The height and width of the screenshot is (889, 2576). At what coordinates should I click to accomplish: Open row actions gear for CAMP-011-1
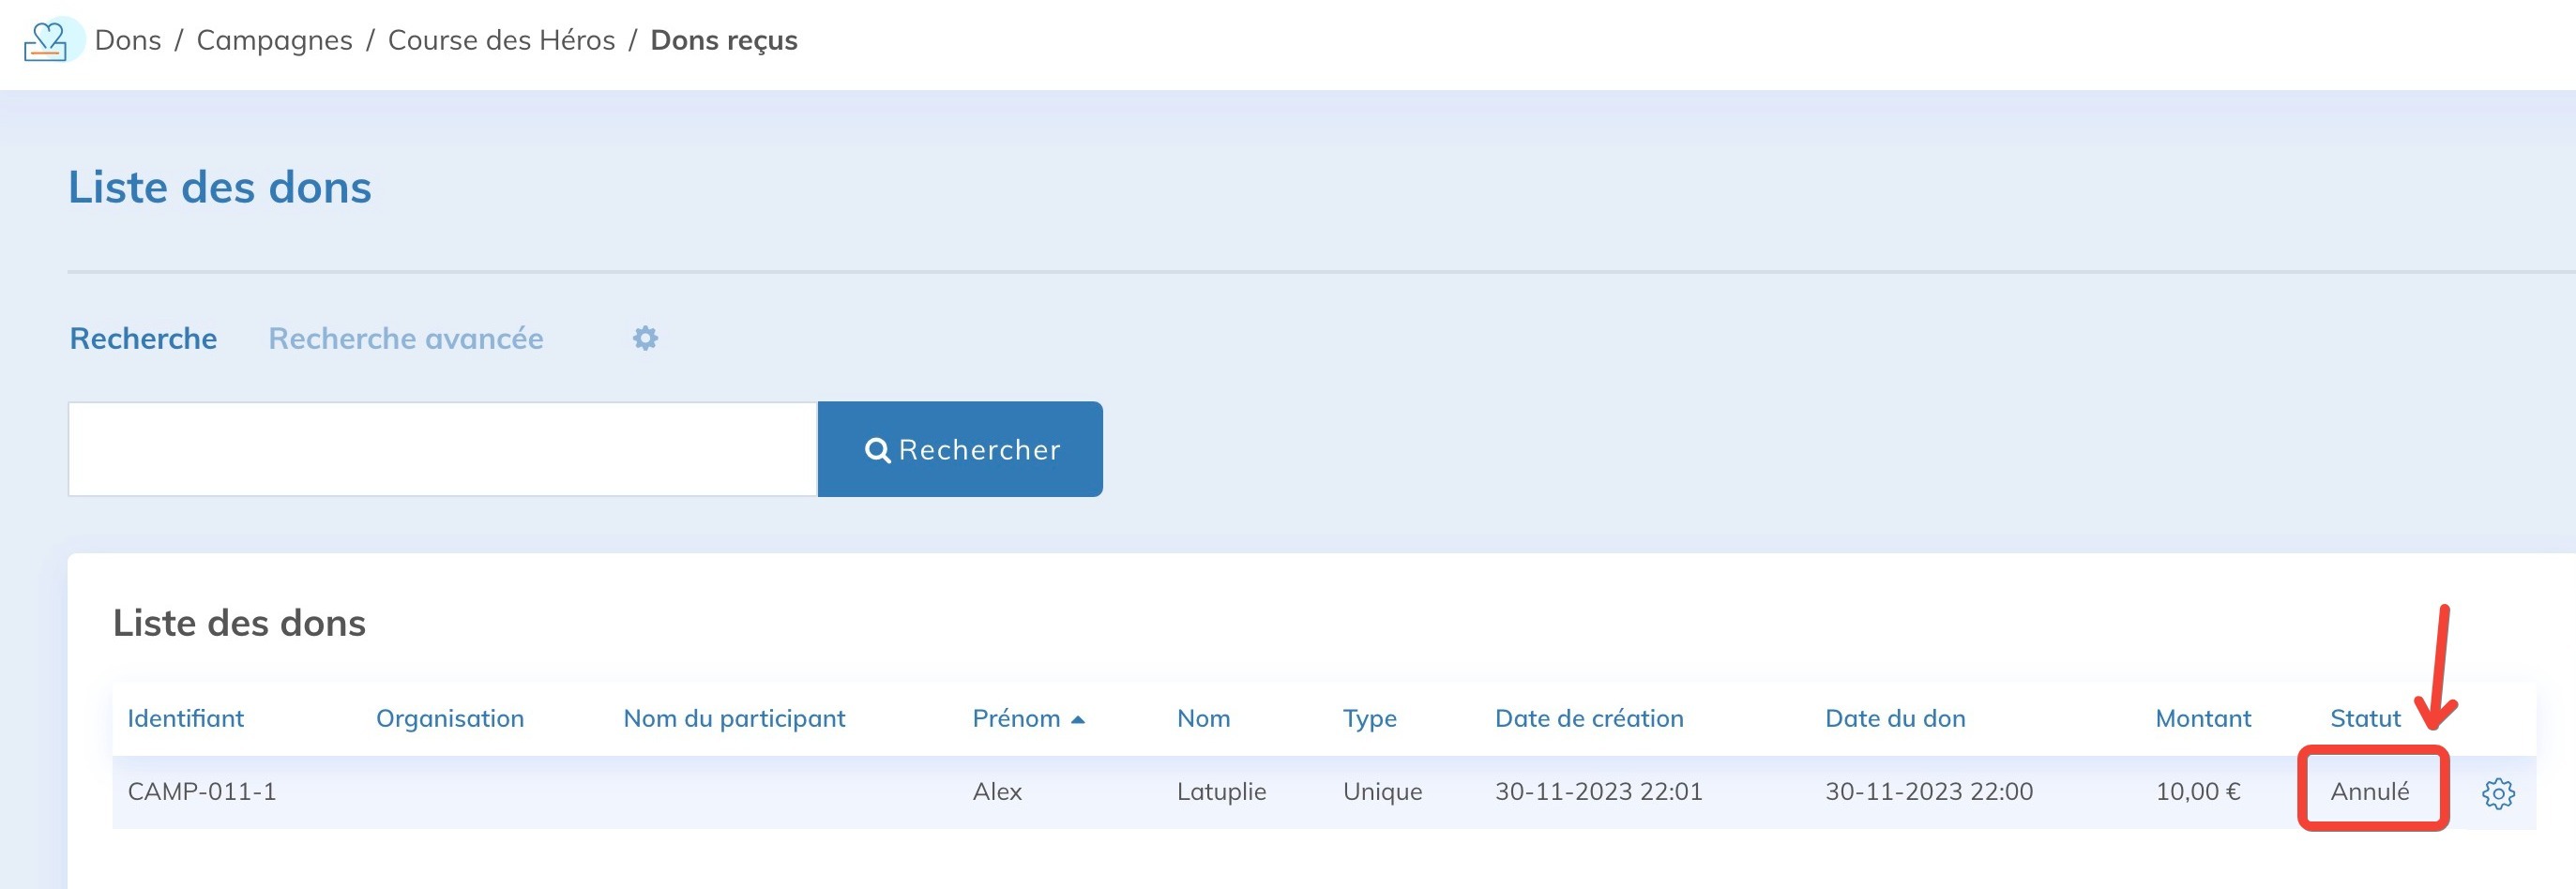point(2497,792)
